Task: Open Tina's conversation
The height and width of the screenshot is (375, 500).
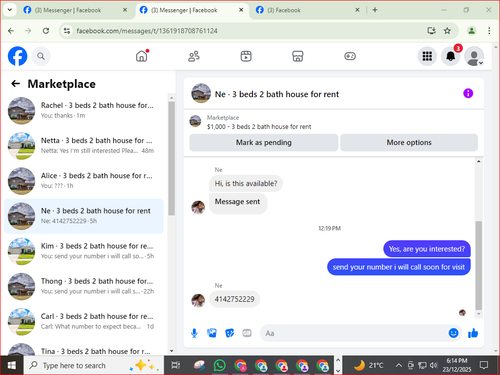Action: point(84,349)
